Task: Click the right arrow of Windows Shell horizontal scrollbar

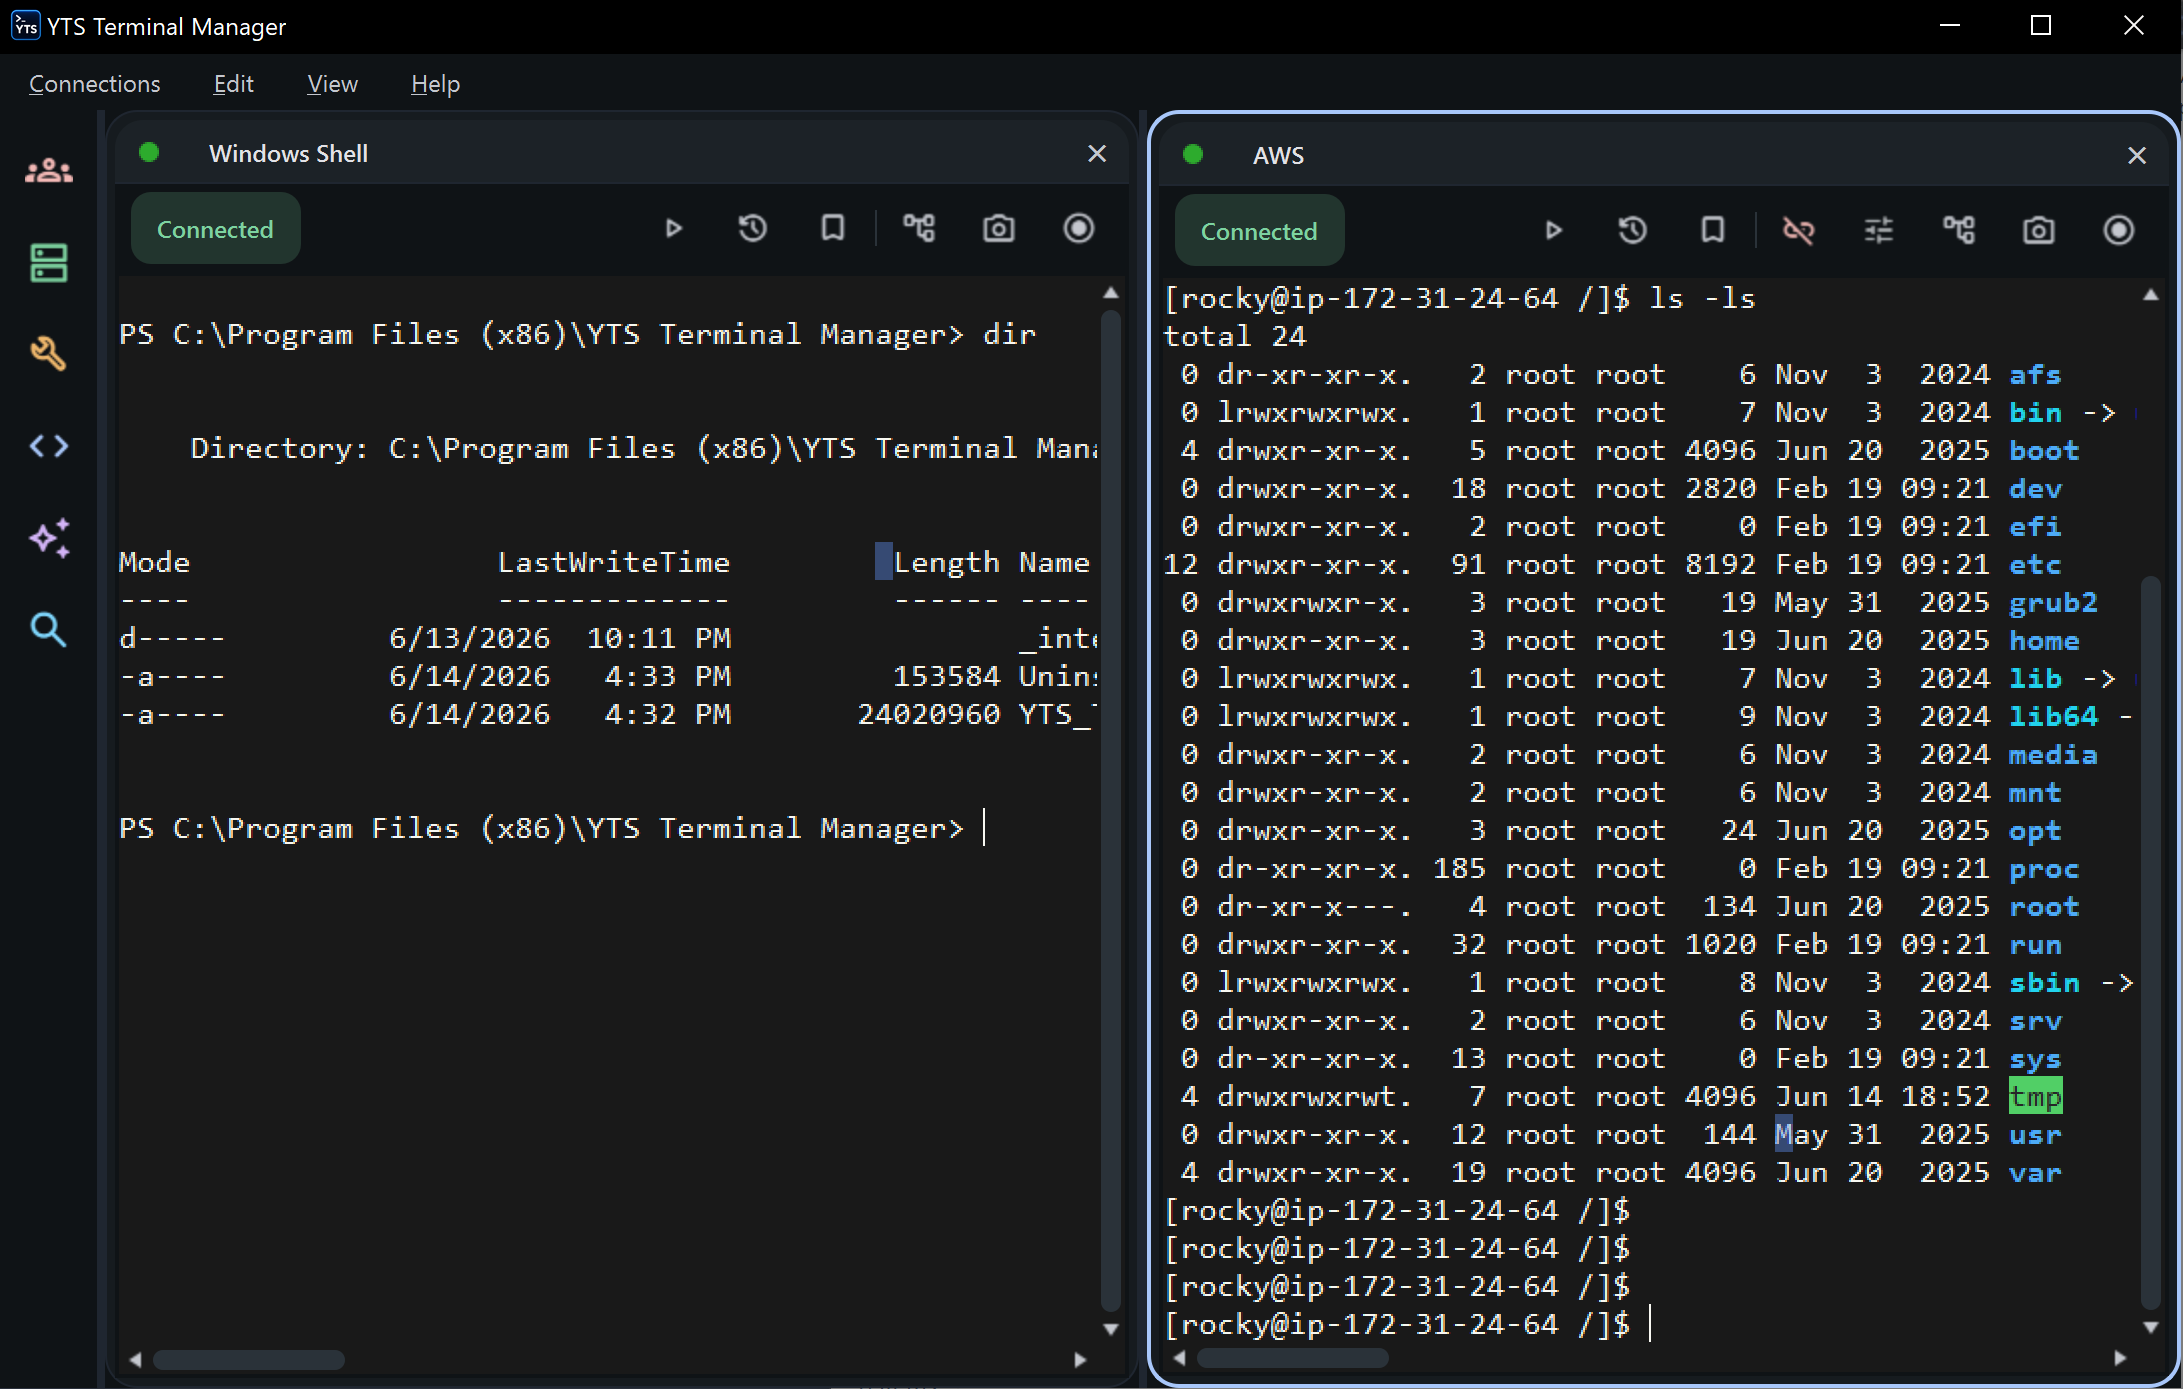Action: [1080, 1359]
